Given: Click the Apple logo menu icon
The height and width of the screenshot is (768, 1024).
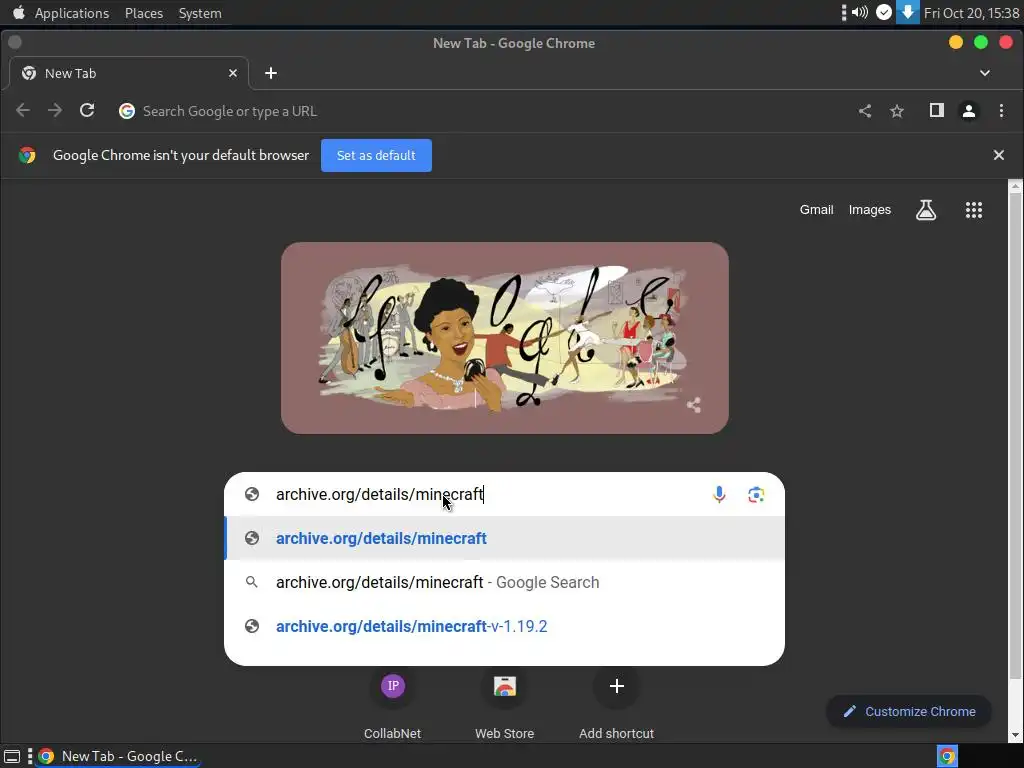Looking at the screenshot, I should [19, 12].
